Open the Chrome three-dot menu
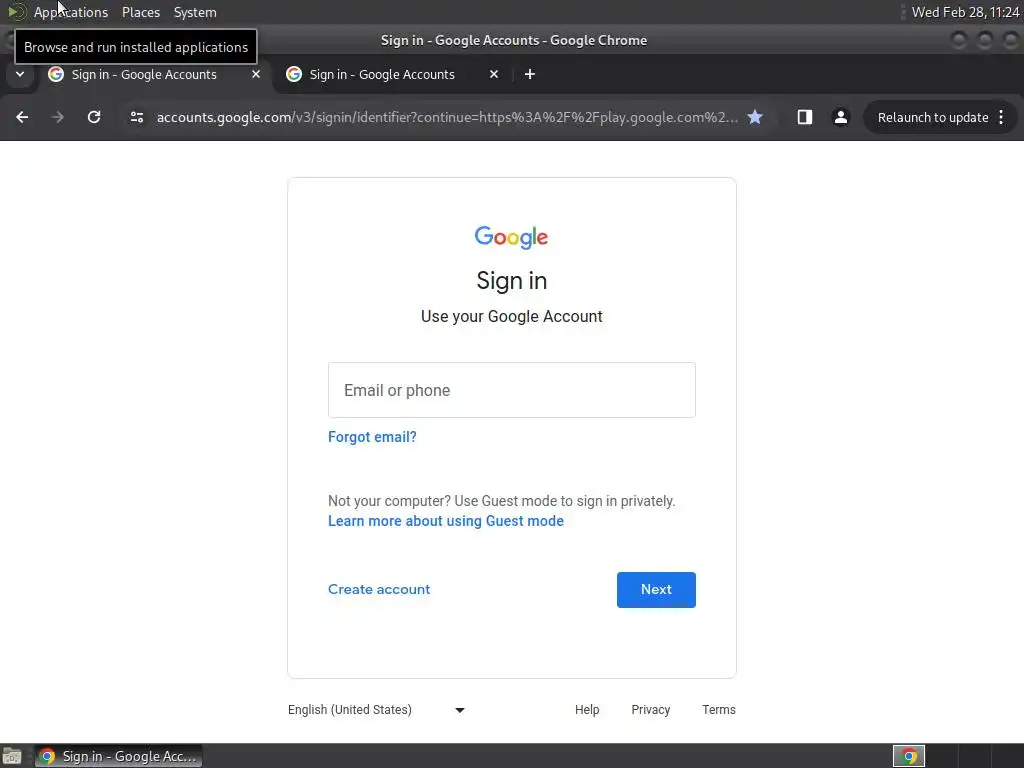 pyautogui.click(x=1001, y=117)
